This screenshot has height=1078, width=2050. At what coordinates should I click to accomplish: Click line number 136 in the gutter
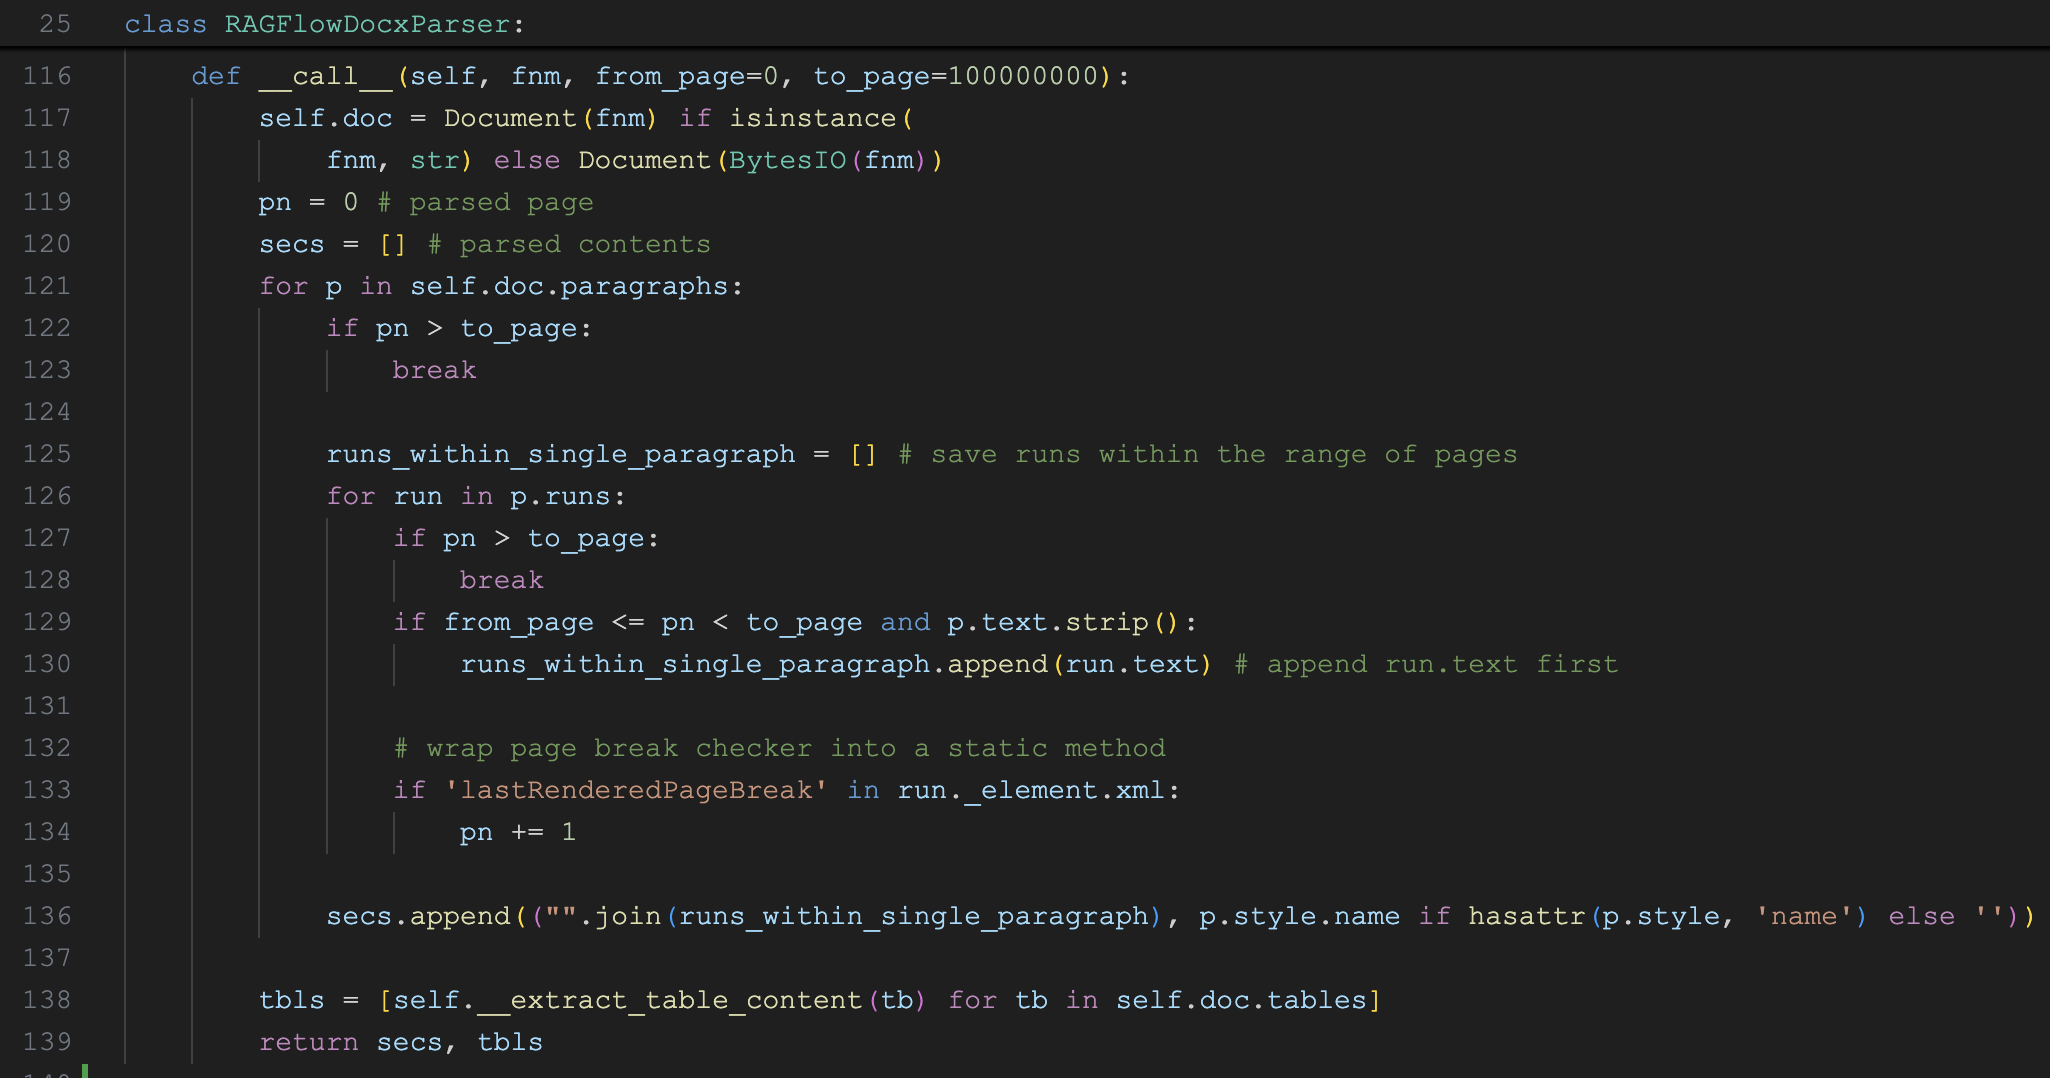coord(47,916)
